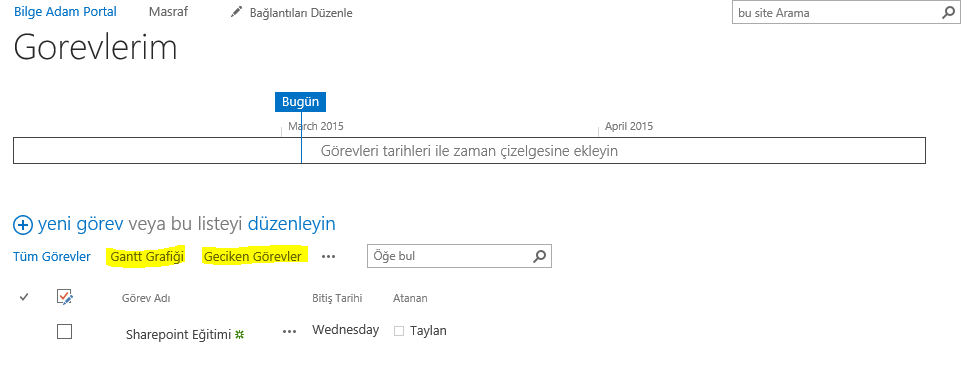This screenshot has height=372, width=967.
Task: Click the site search magnifier icon
Action: pyautogui.click(x=948, y=12)
